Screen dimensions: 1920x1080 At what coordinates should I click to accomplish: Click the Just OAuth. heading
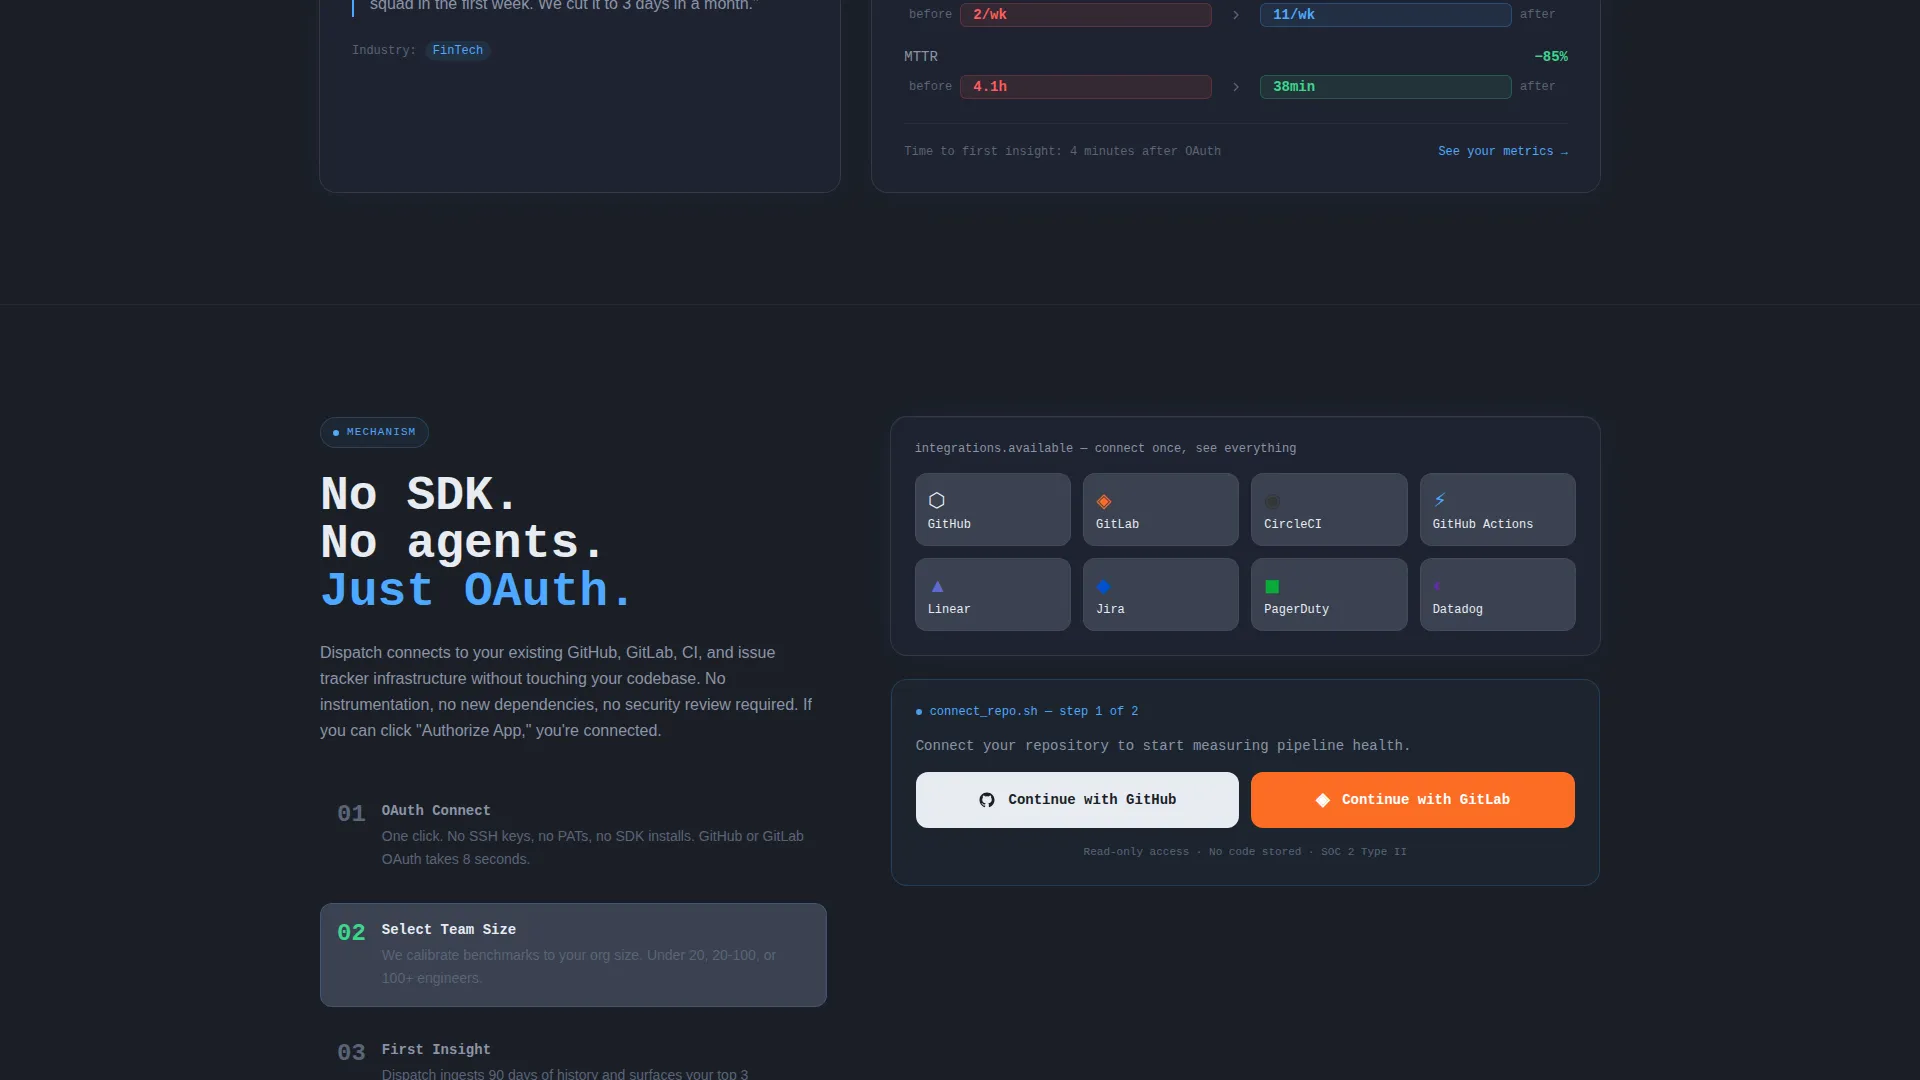(x=476, y=590)
